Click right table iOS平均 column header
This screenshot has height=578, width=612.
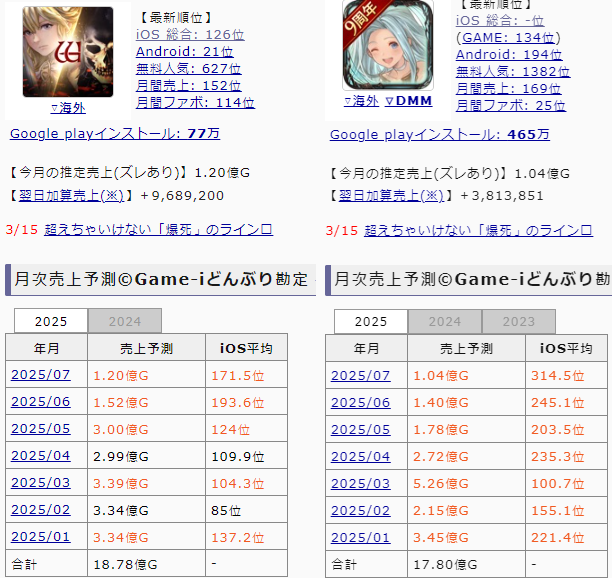pyautogui.click(x=566, y=349)
